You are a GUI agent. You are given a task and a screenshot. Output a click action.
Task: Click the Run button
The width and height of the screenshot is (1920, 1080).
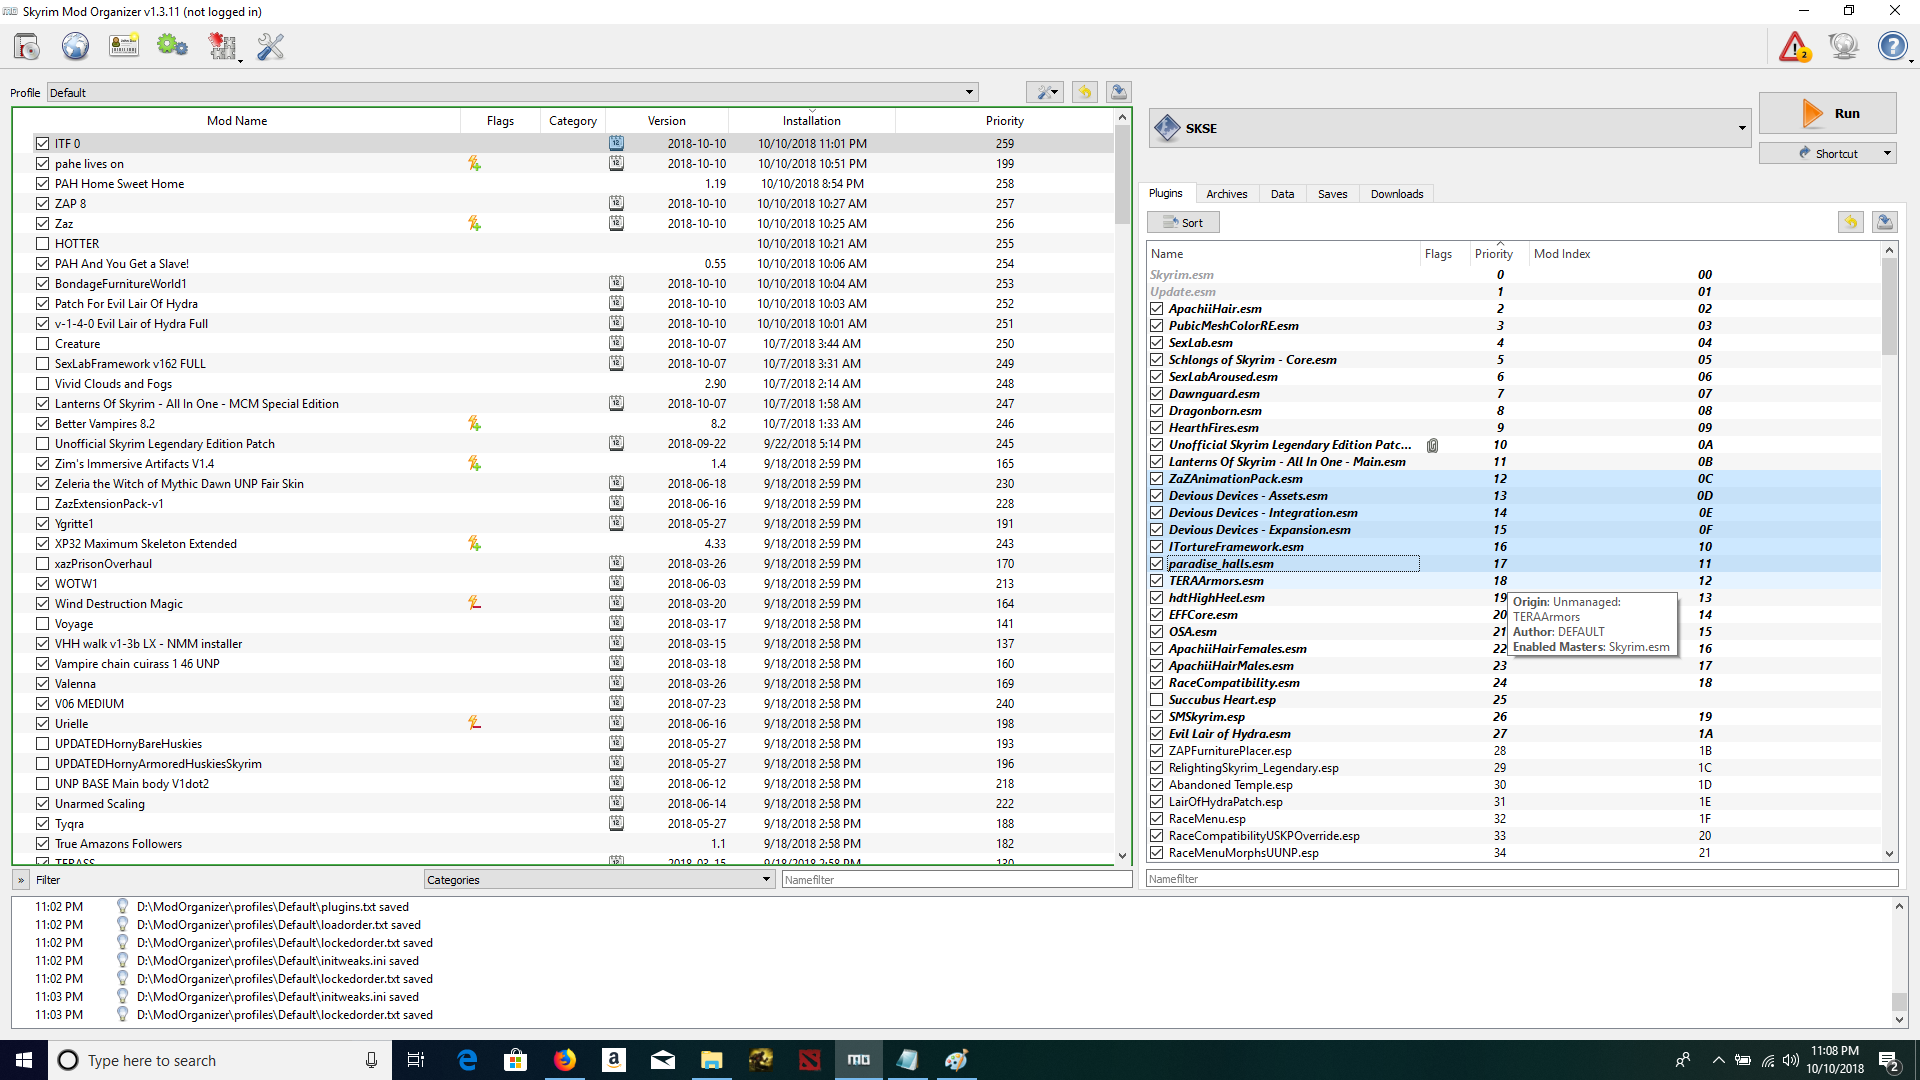(1827, 113)
